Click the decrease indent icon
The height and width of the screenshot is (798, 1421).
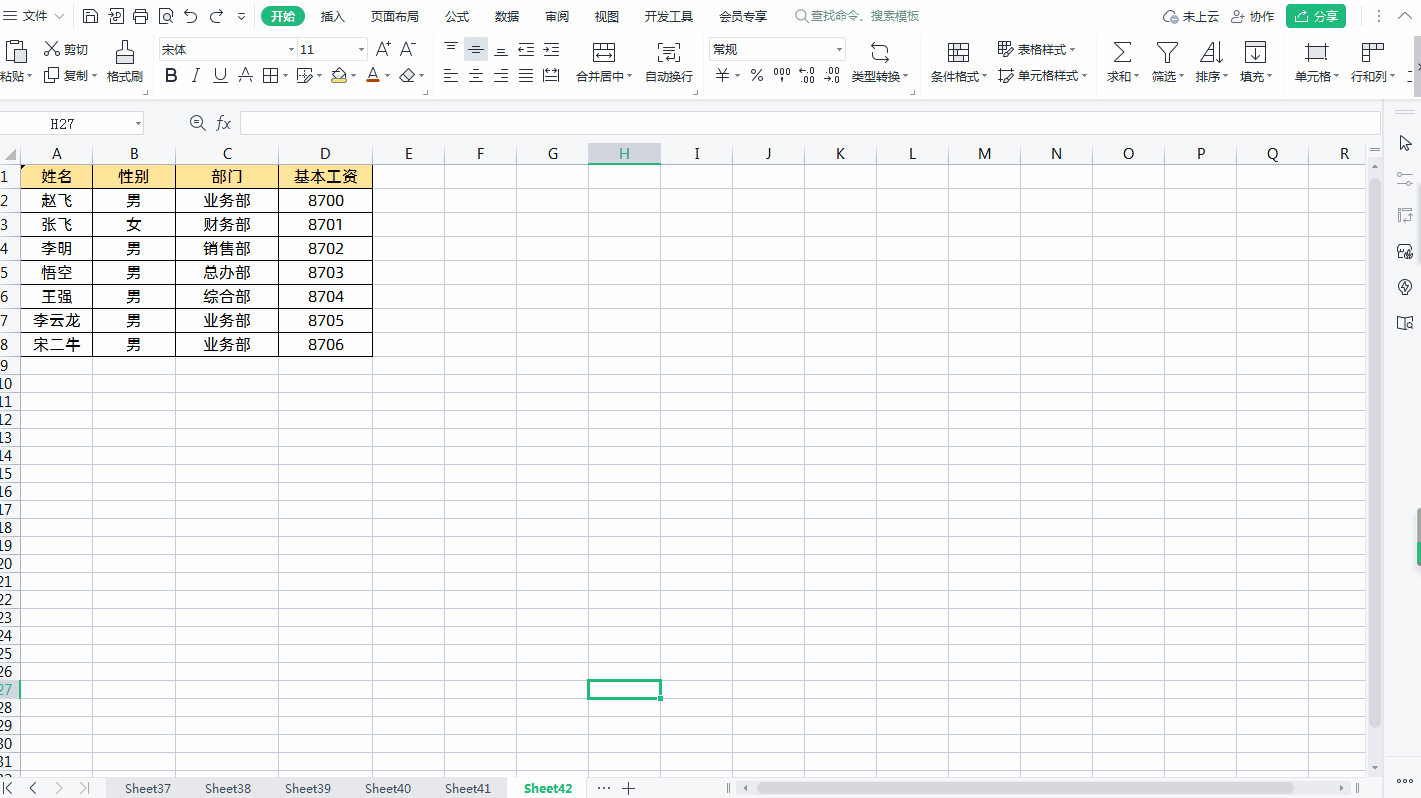point(526,49)
